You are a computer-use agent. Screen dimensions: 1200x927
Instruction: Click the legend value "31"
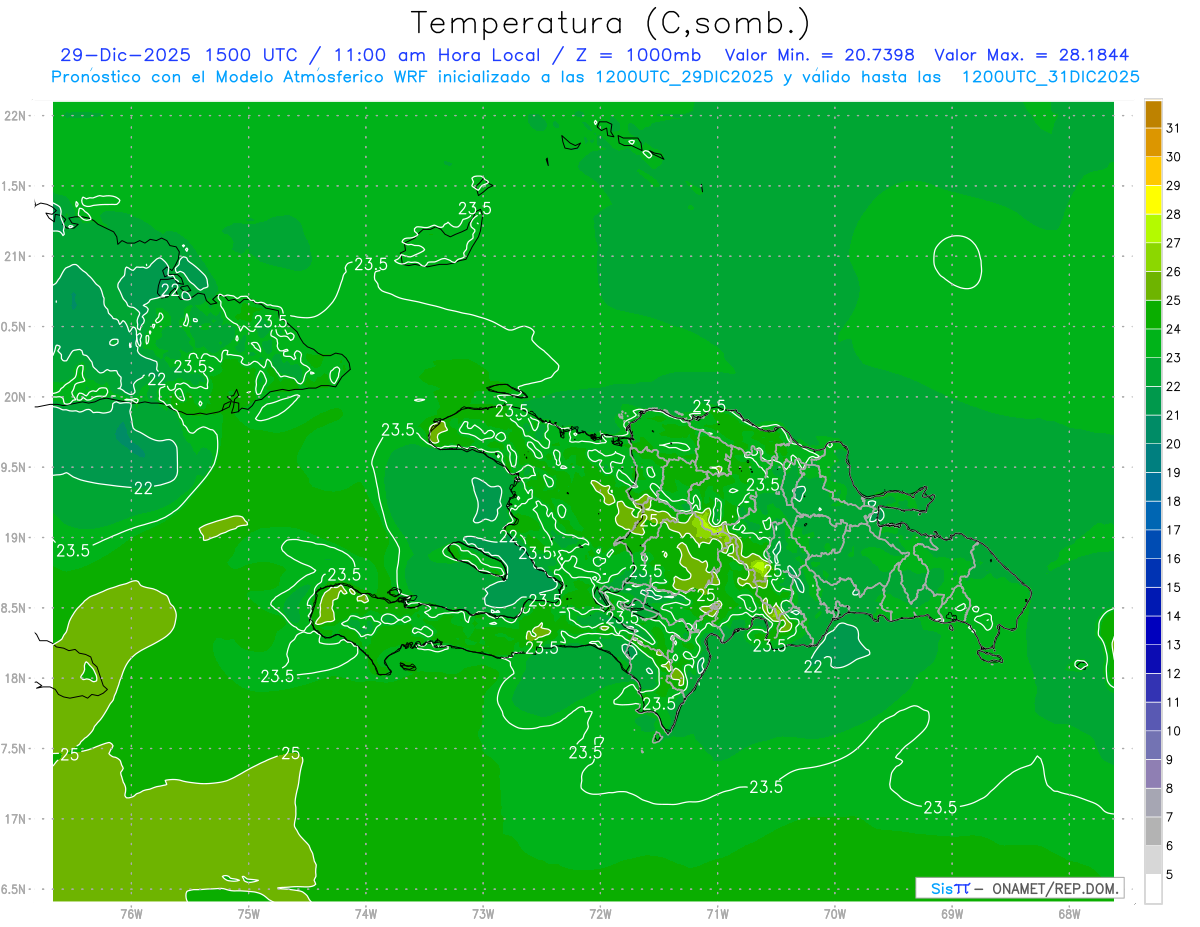(1173, 128)
